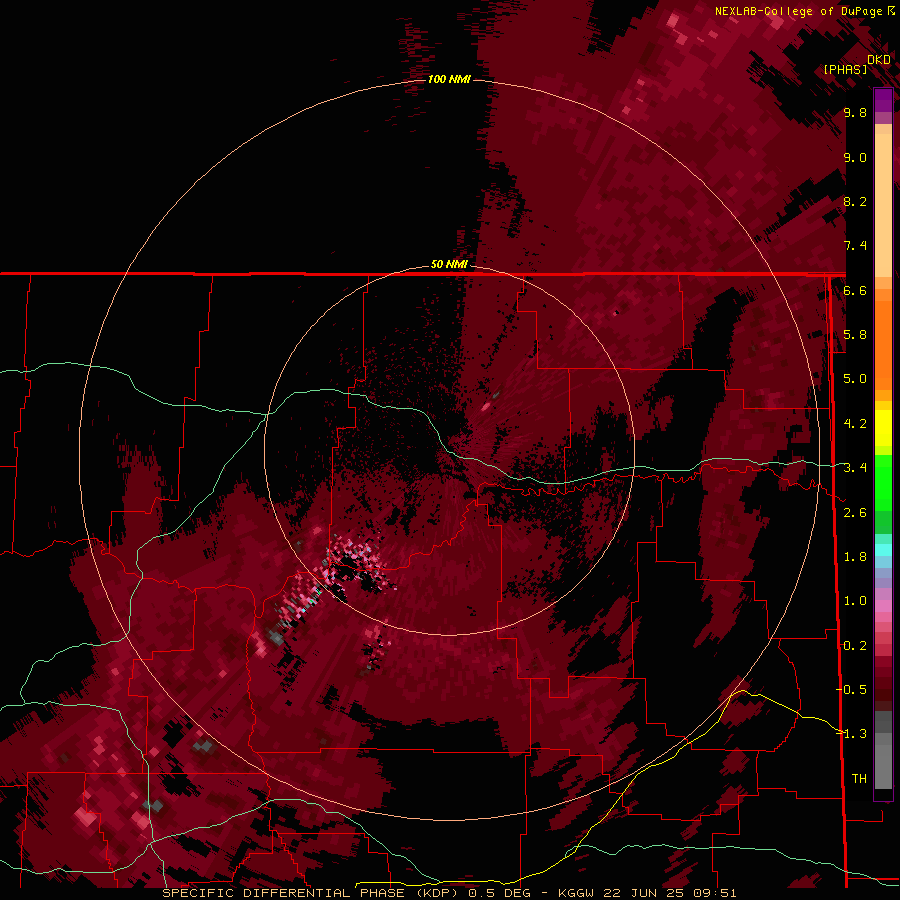Viewport: 900px width, 900px height.
Task: Click the 22 JUN 25 date text
Action: [x=643, y=893]
